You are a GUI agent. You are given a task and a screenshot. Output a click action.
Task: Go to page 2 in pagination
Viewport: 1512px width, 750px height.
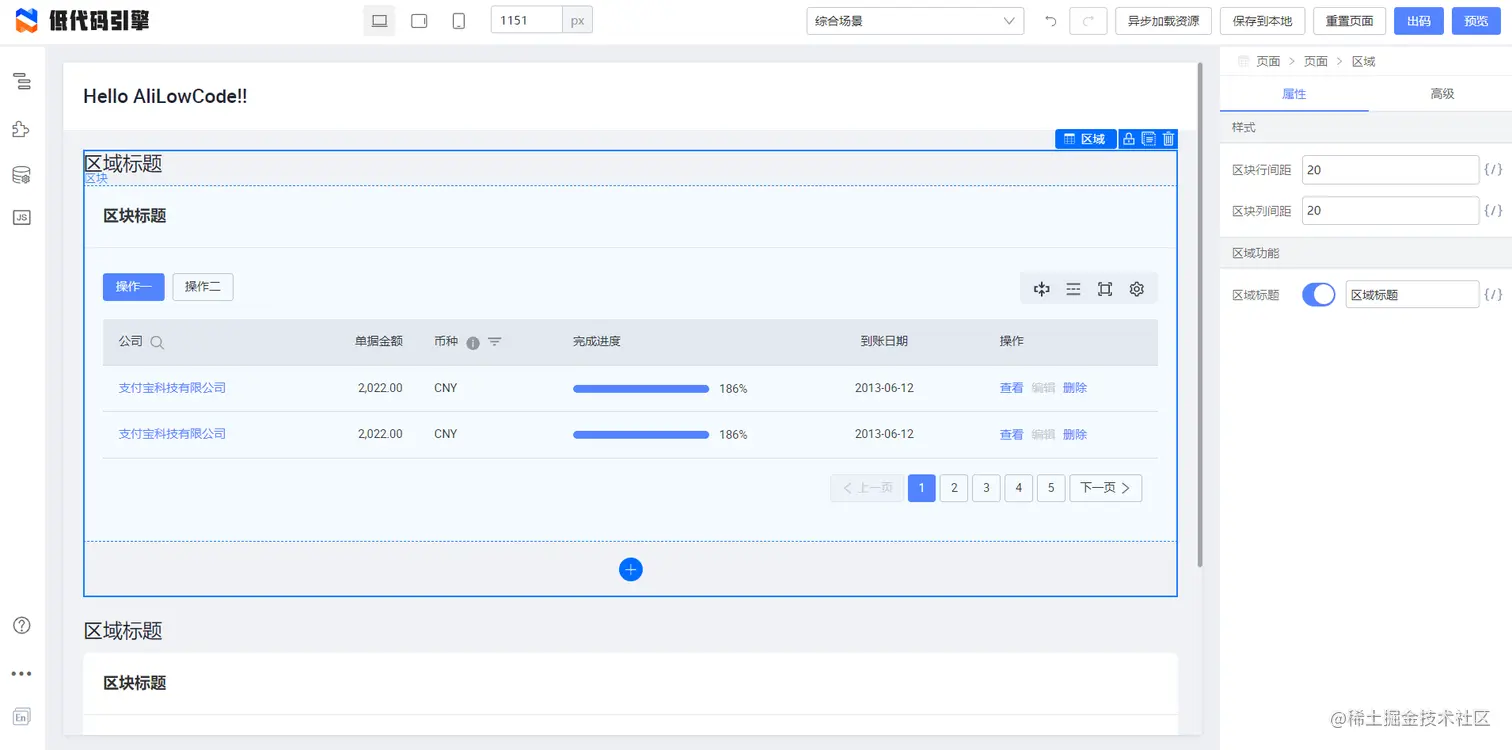[954, 488]
